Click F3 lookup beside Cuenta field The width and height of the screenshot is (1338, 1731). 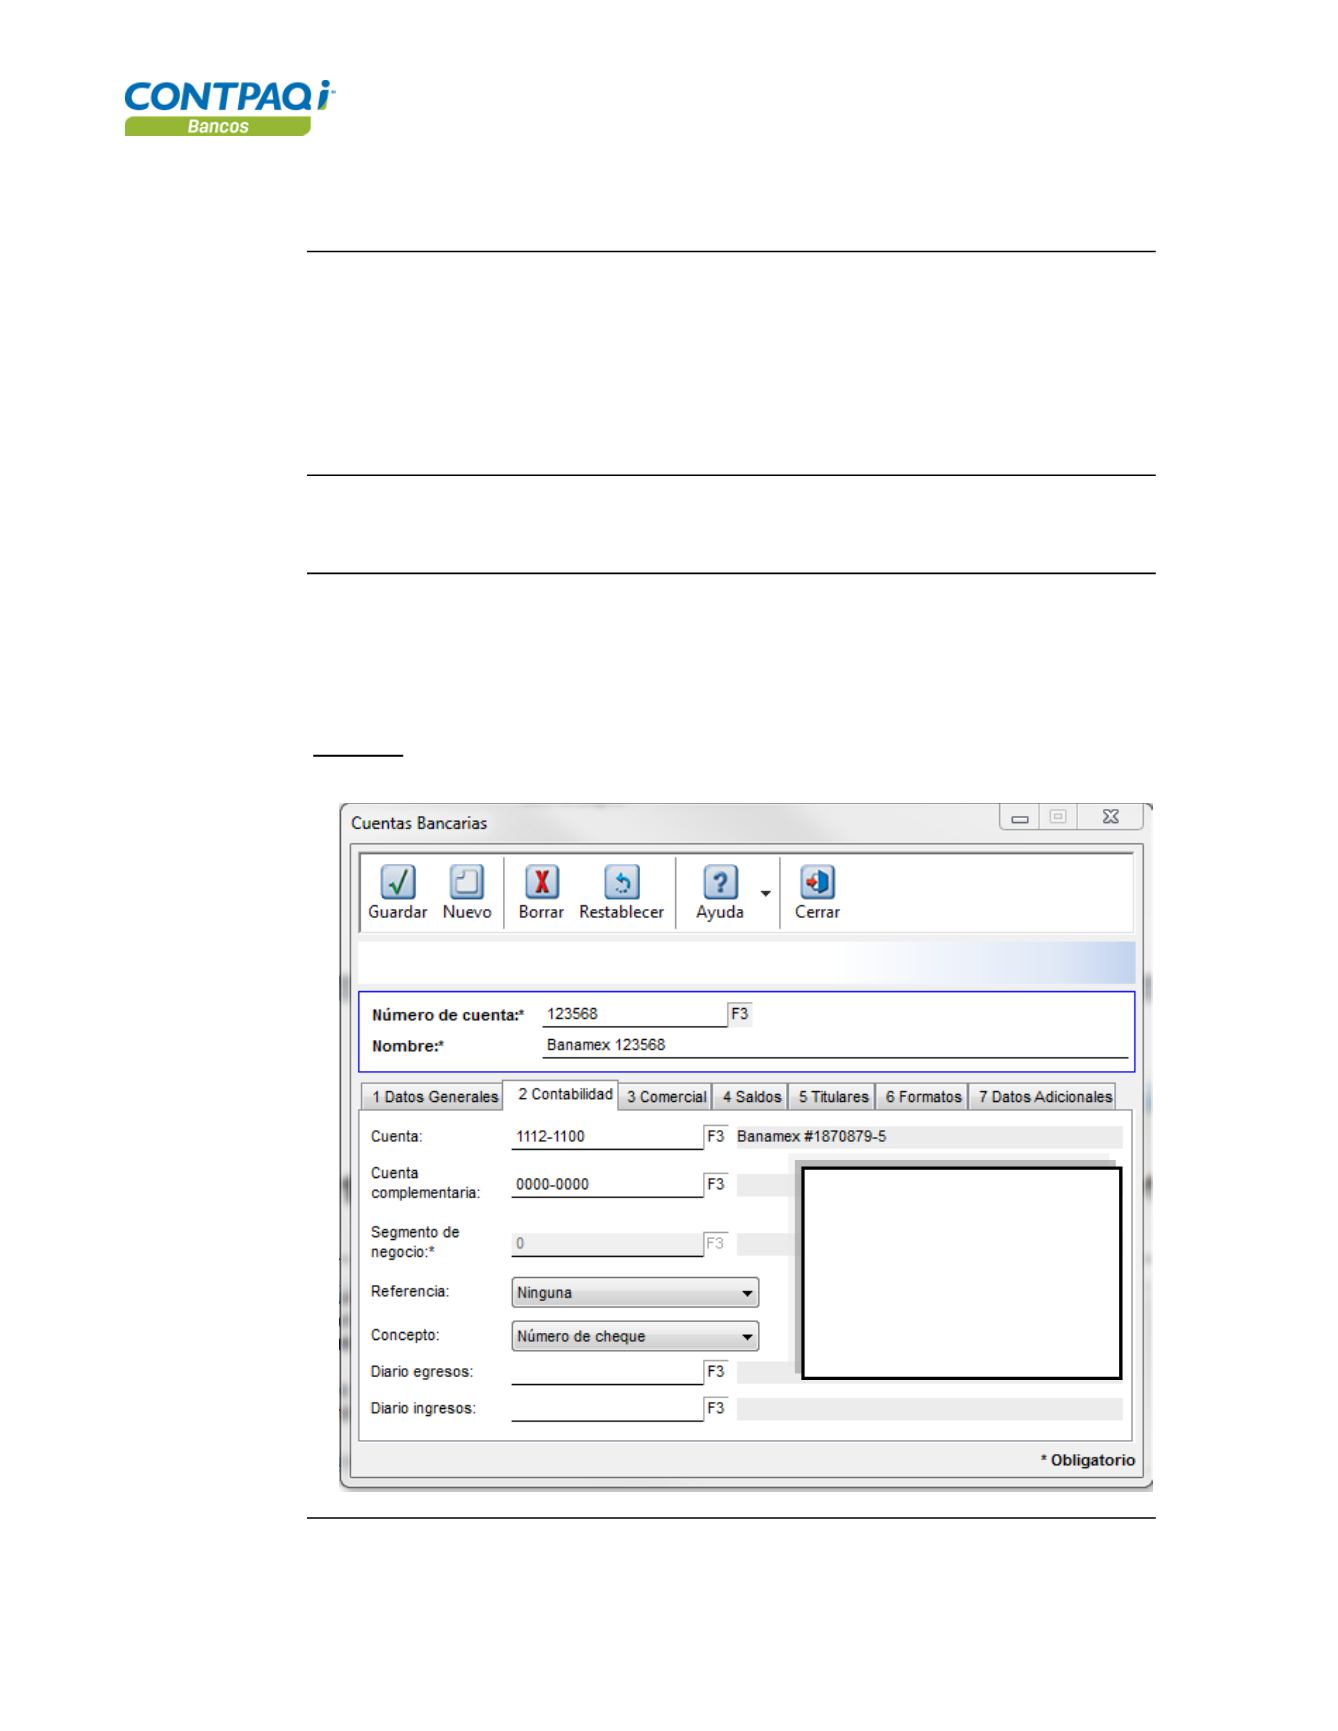715,1137
